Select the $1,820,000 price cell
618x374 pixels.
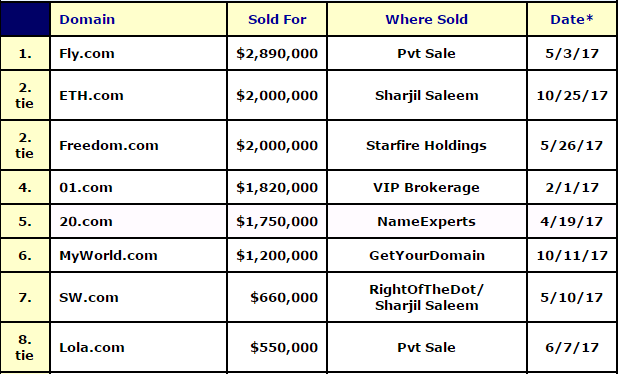pos(277,187)
